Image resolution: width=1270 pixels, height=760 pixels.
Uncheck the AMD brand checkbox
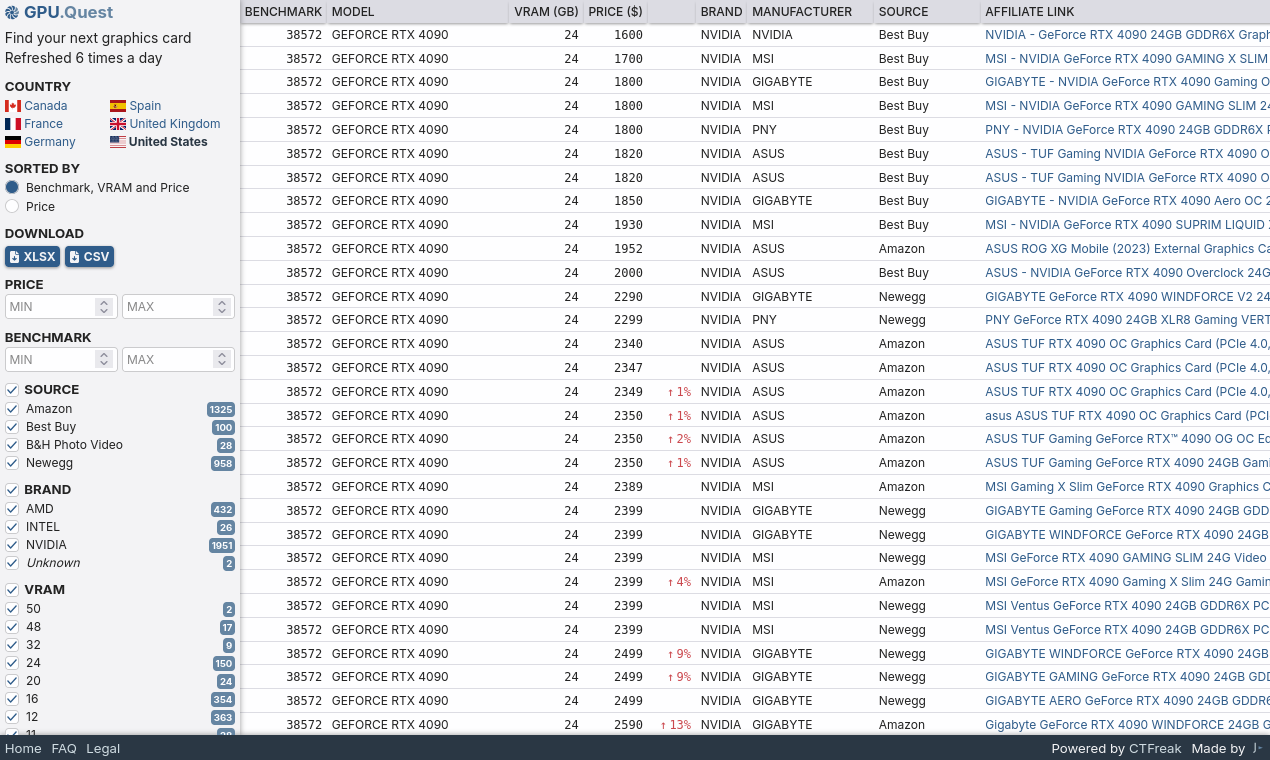point(12,509)
